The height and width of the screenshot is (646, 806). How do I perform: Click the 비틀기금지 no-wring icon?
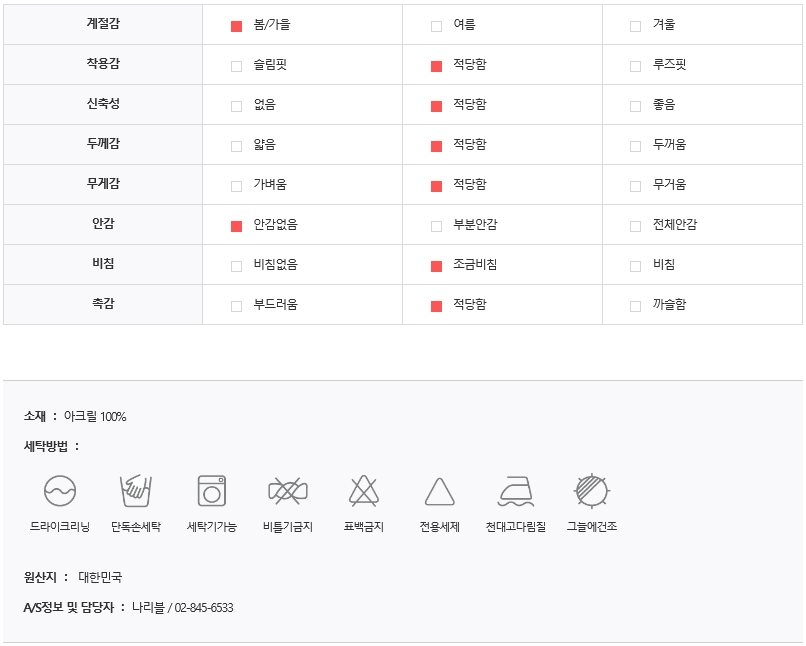coord(288,491)
